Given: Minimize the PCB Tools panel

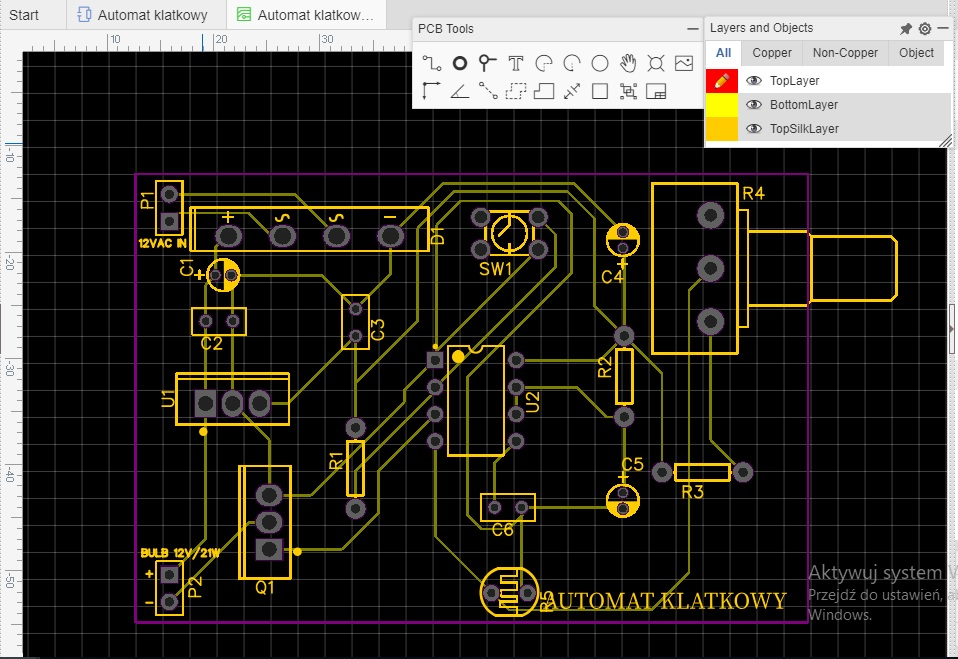Looking at the screenshot, I should point(692,29).
